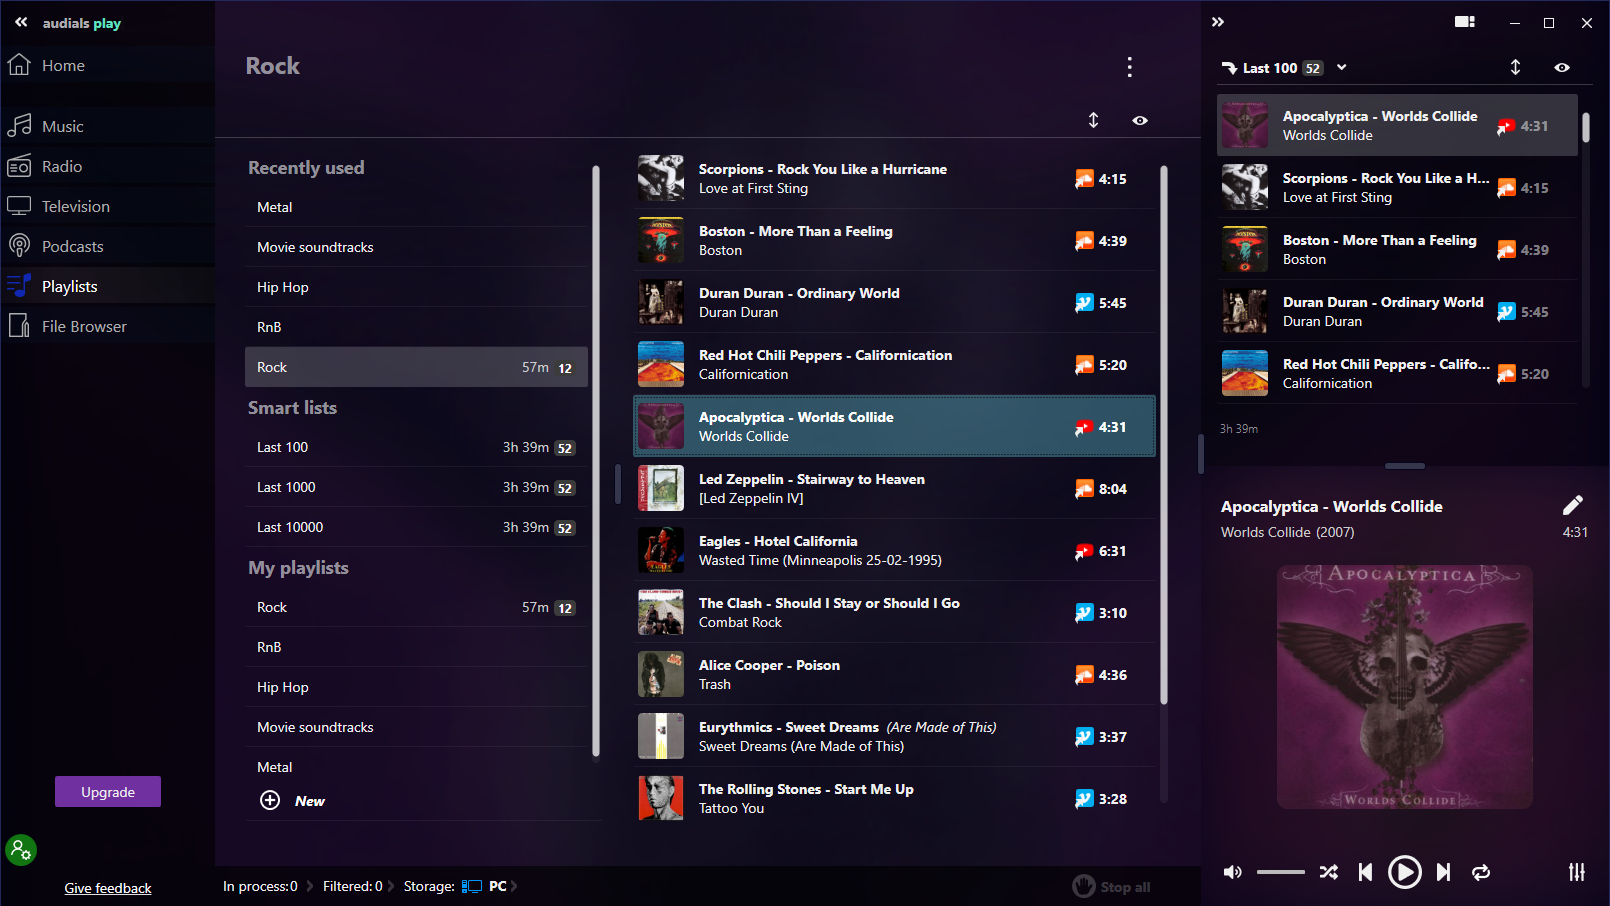Select Red Hot Chili Peppers in the queue

pyautogui.click(x=1397, y=373)
